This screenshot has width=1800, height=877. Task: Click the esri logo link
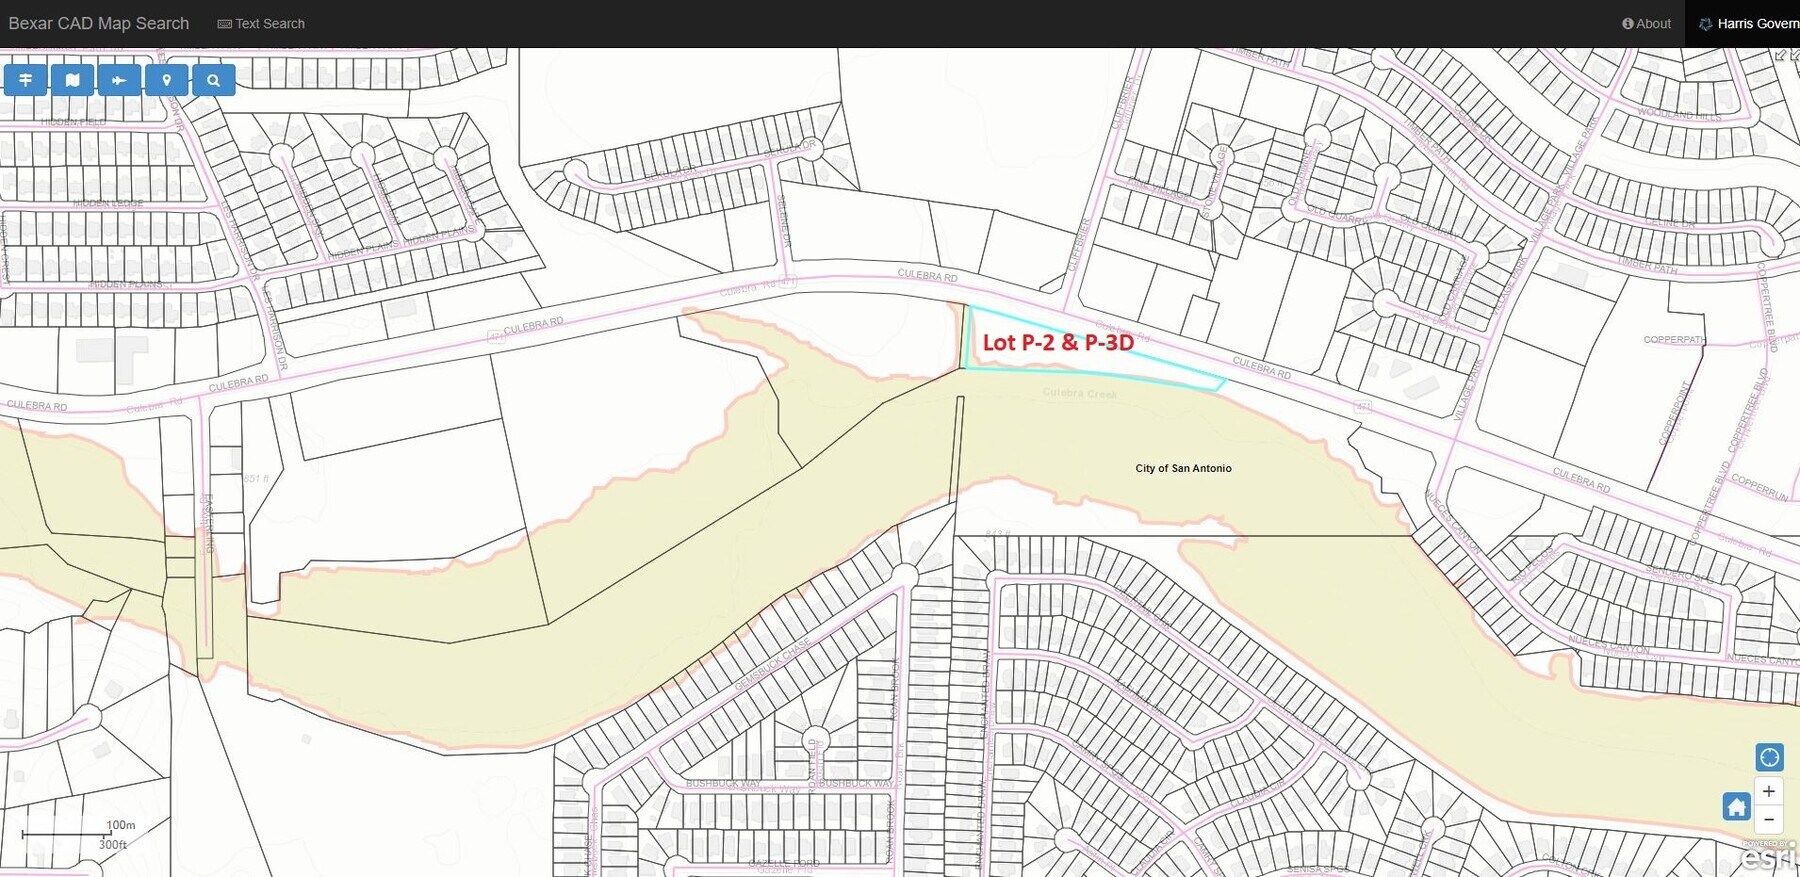[1769, 857]
